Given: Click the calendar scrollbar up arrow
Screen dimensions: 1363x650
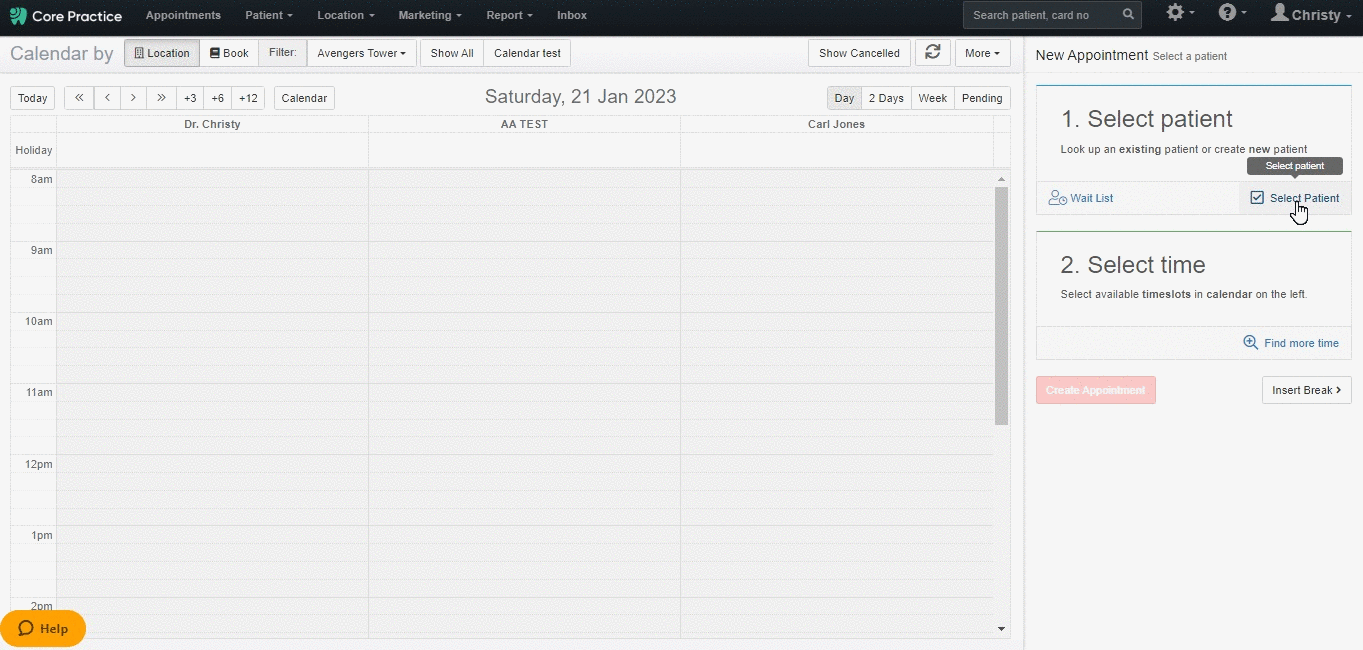Looking at the screenshot, I should click(1002, 179).
